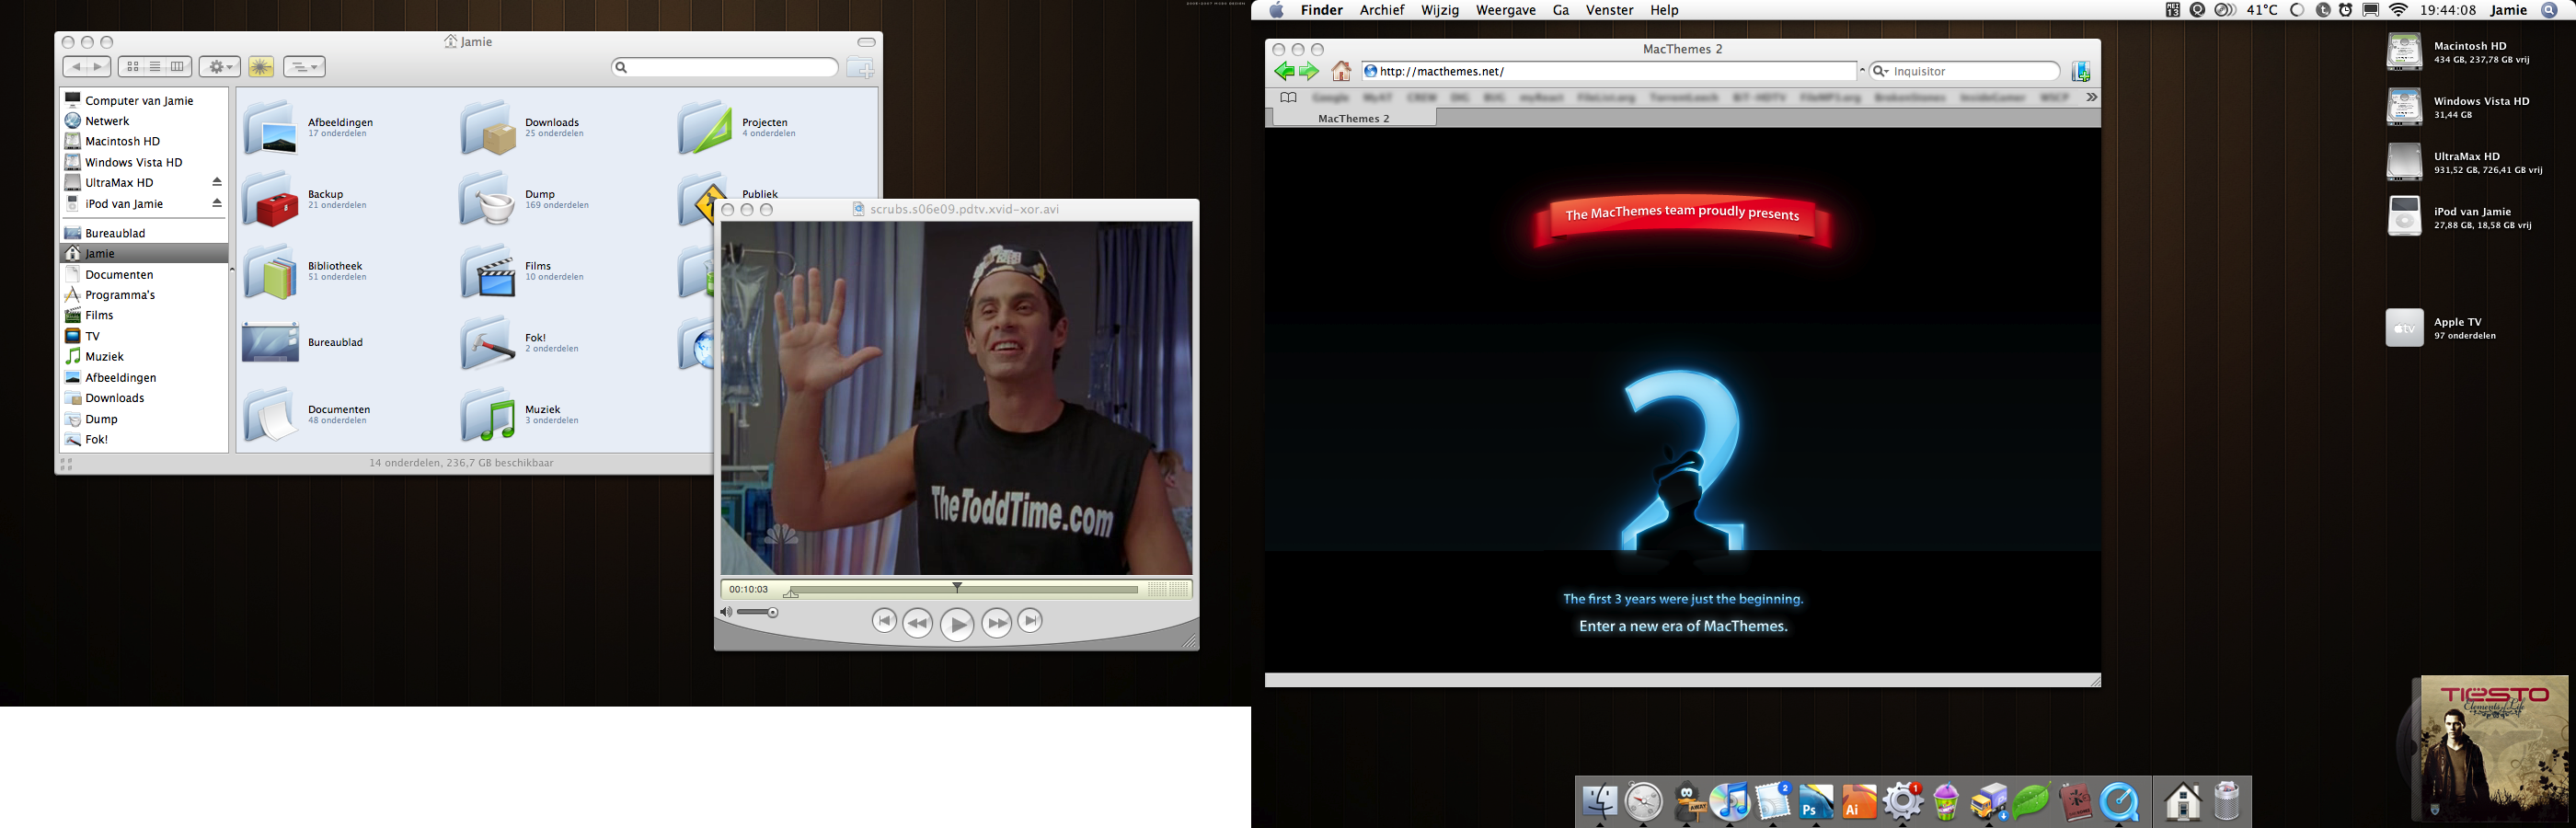Go forward in Safari with green arrow
2576x828 pixels.
(1309, 71)
